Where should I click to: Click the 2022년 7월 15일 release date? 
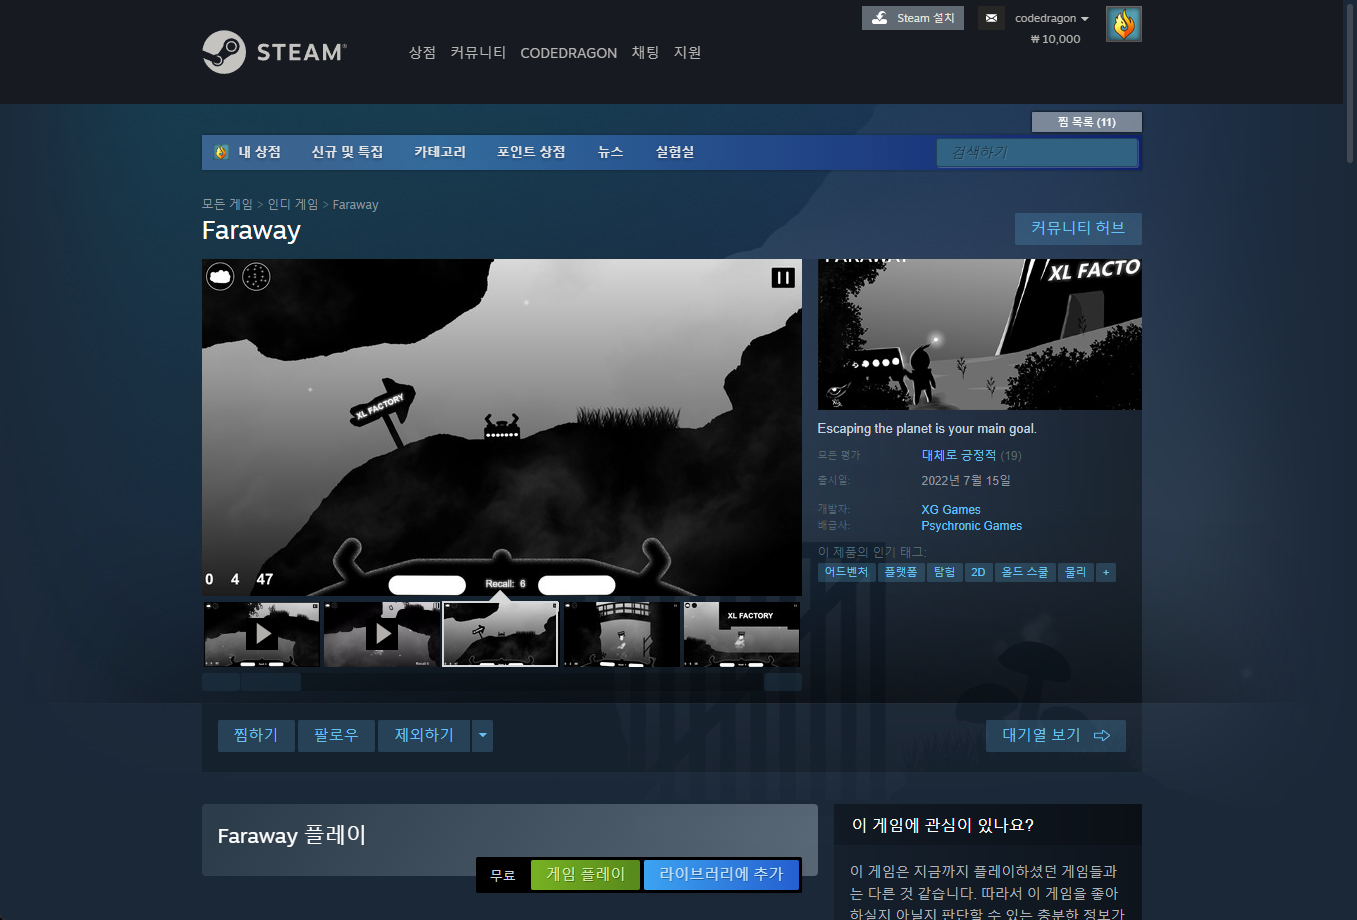[x=966, y=480]
